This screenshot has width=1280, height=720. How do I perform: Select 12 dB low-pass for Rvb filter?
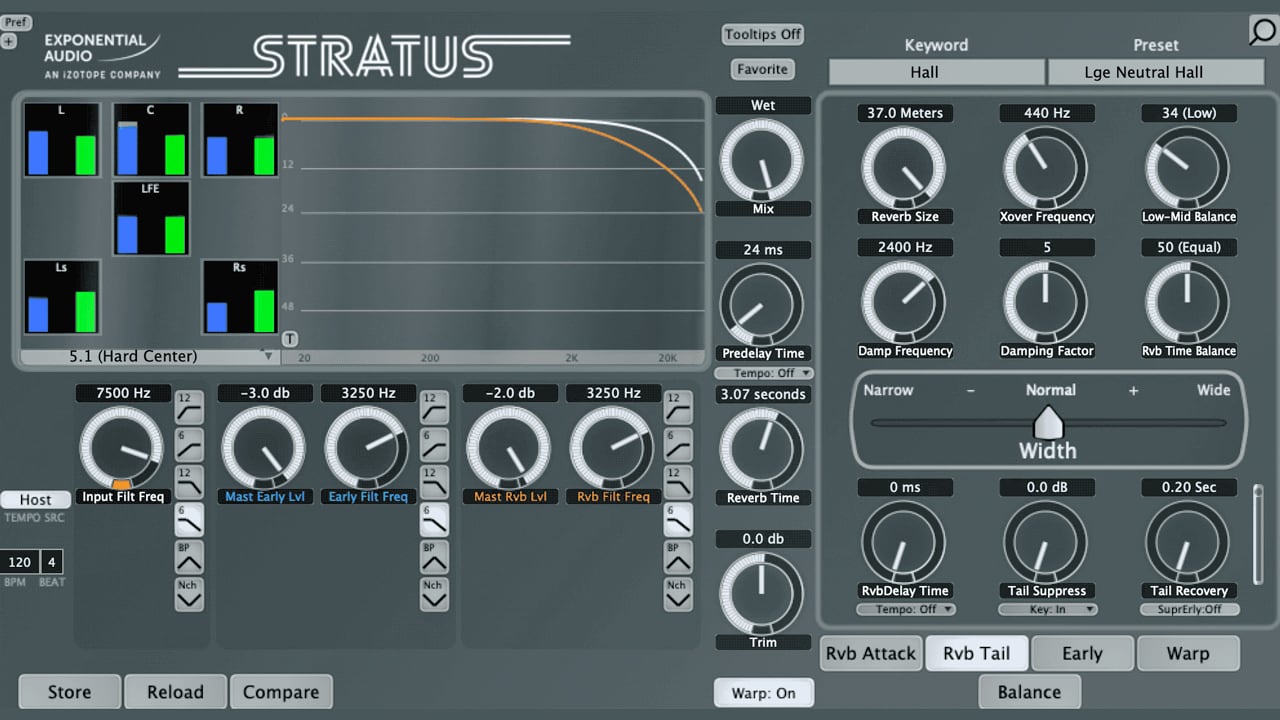[x=678, y=482]
